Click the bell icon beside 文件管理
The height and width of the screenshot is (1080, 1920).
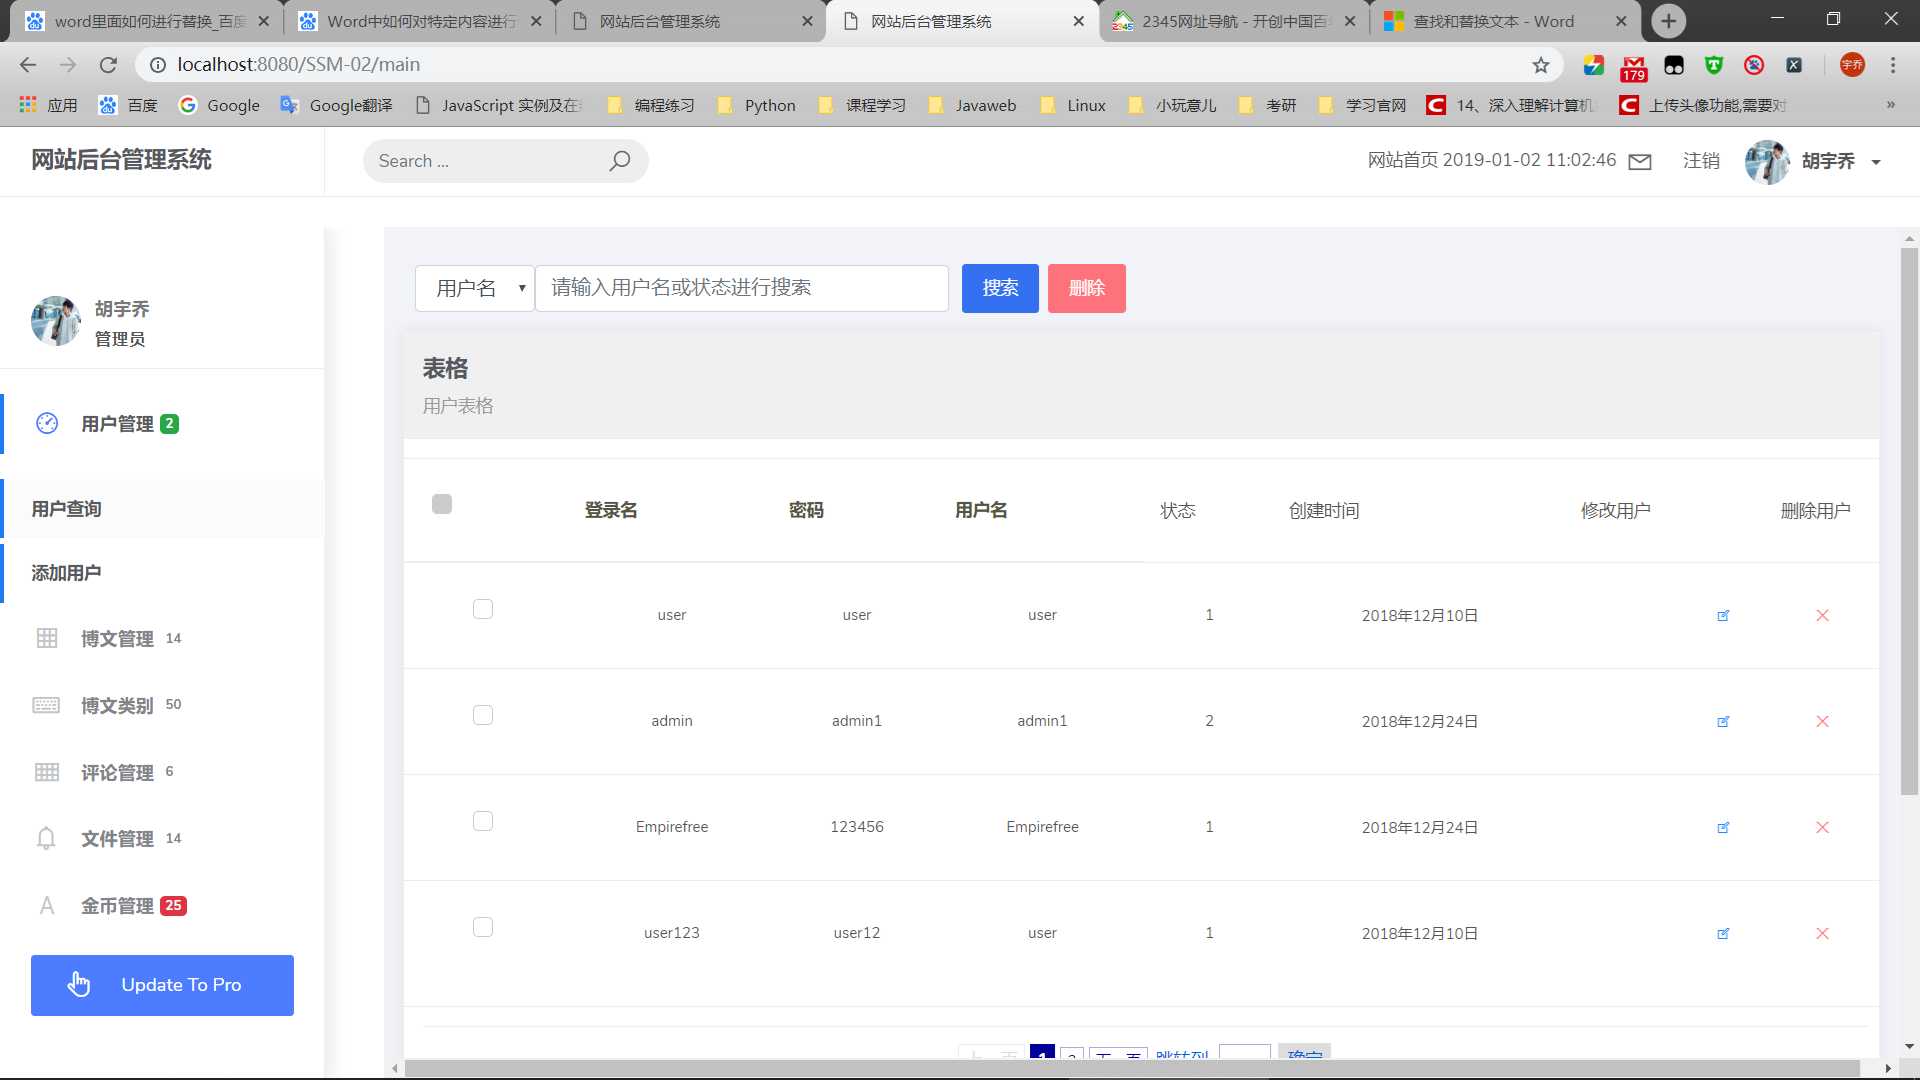click(x=46, y=838)
